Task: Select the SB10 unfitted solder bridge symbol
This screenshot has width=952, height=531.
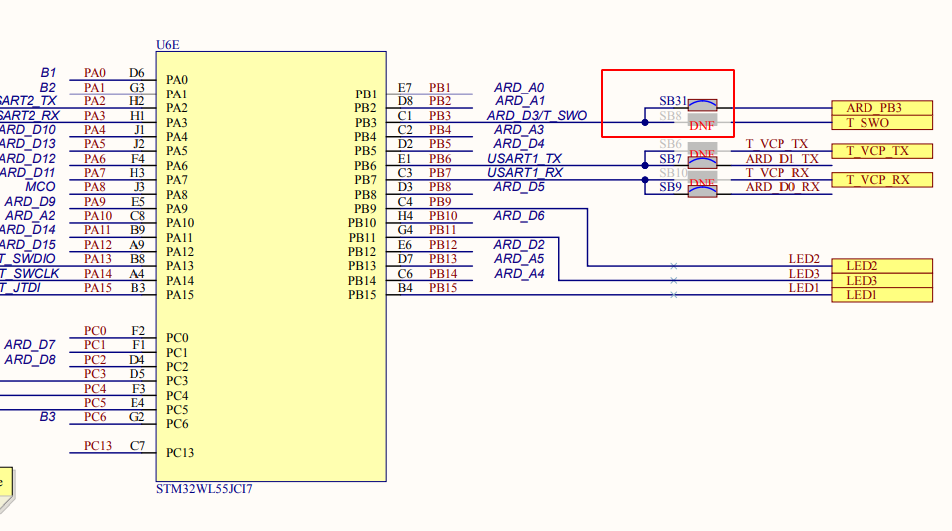Action: (702, 177)
